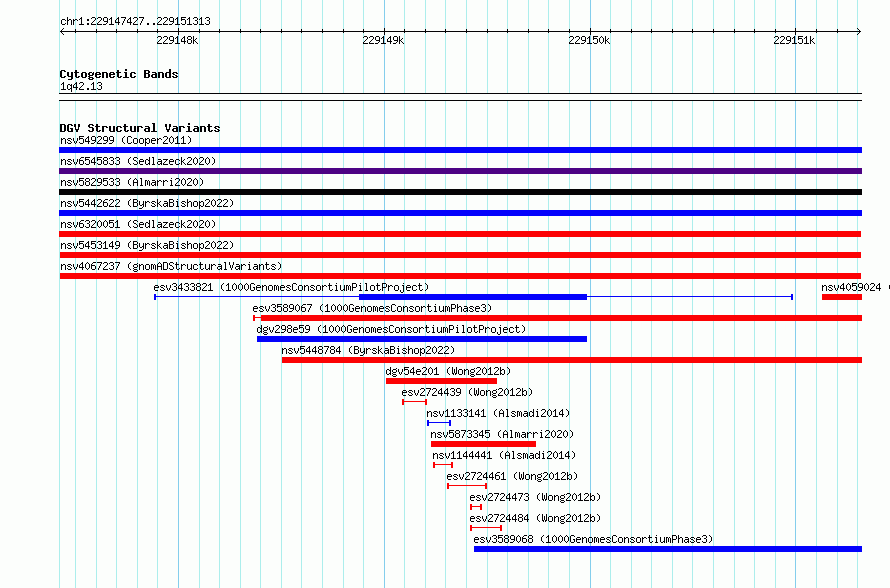
Task: Click the 229150k ruler tick label
Action: 589,40
